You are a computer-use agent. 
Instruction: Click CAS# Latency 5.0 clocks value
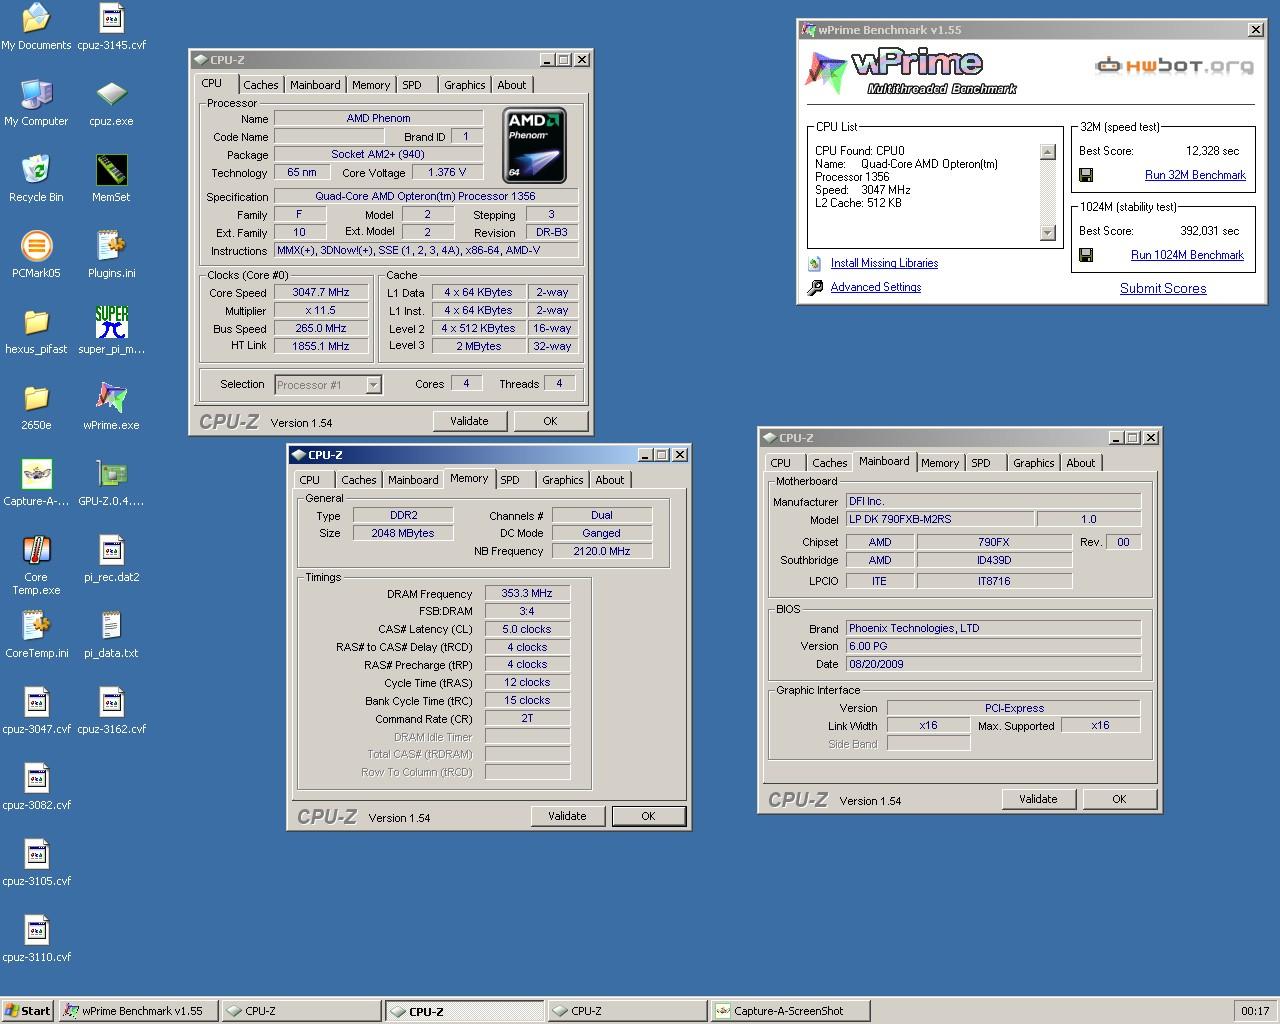[527, 629]
